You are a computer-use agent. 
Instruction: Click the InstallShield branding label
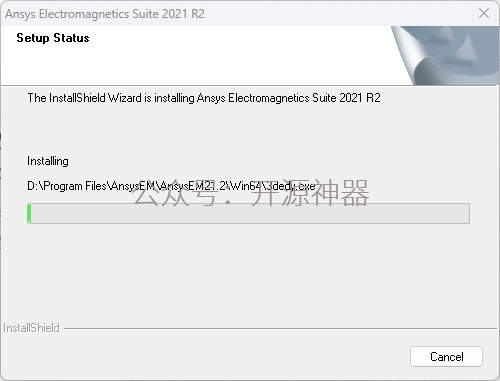31,328
